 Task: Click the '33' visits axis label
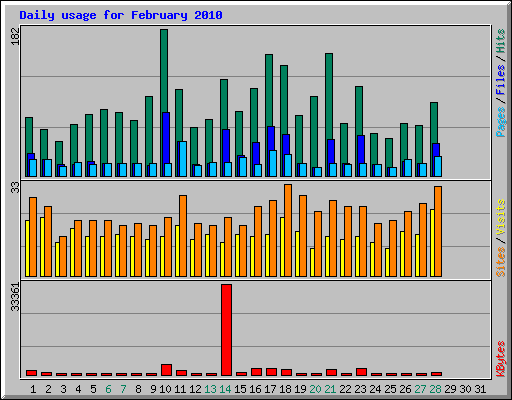(15, 188)
